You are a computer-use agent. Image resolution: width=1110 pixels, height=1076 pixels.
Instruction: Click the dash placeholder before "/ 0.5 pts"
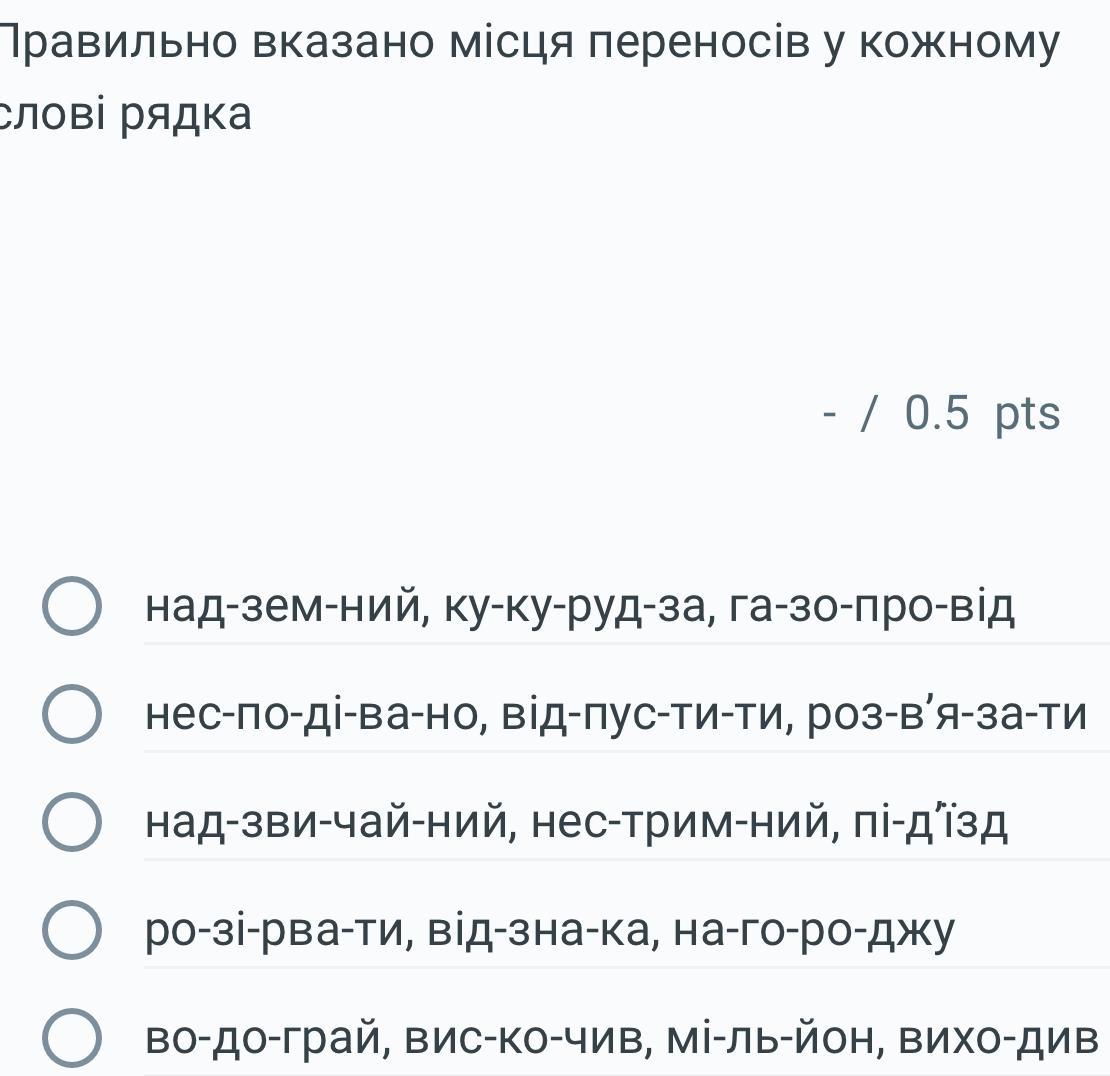829,413
